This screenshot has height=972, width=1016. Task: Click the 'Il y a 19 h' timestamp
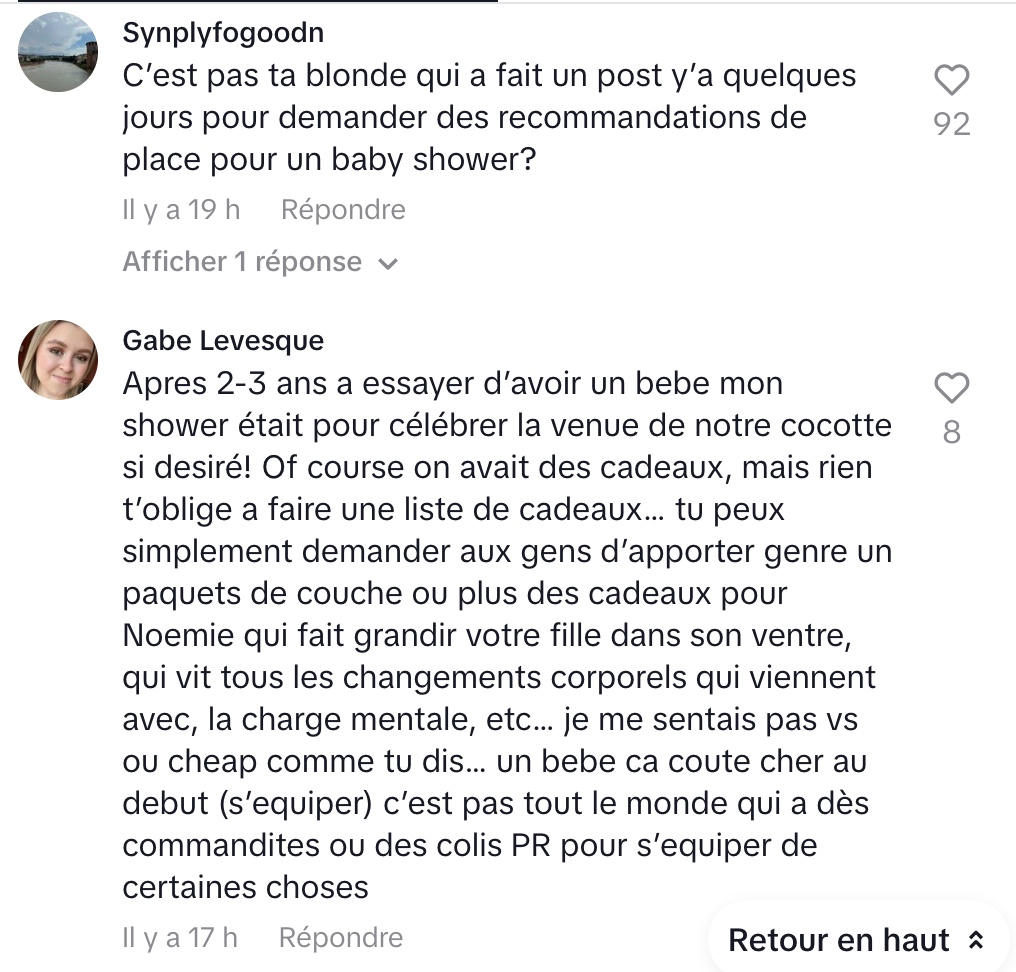181,210
